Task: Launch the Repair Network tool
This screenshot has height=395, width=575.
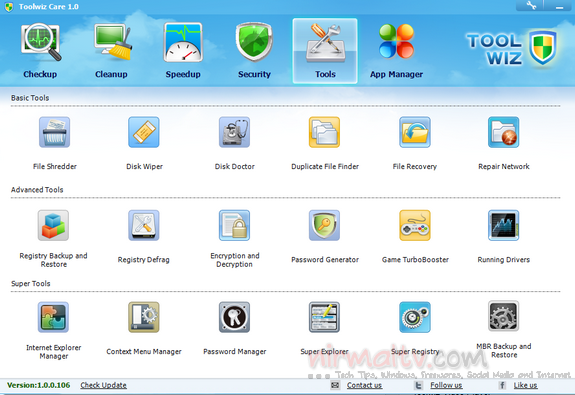Action: 503,132
